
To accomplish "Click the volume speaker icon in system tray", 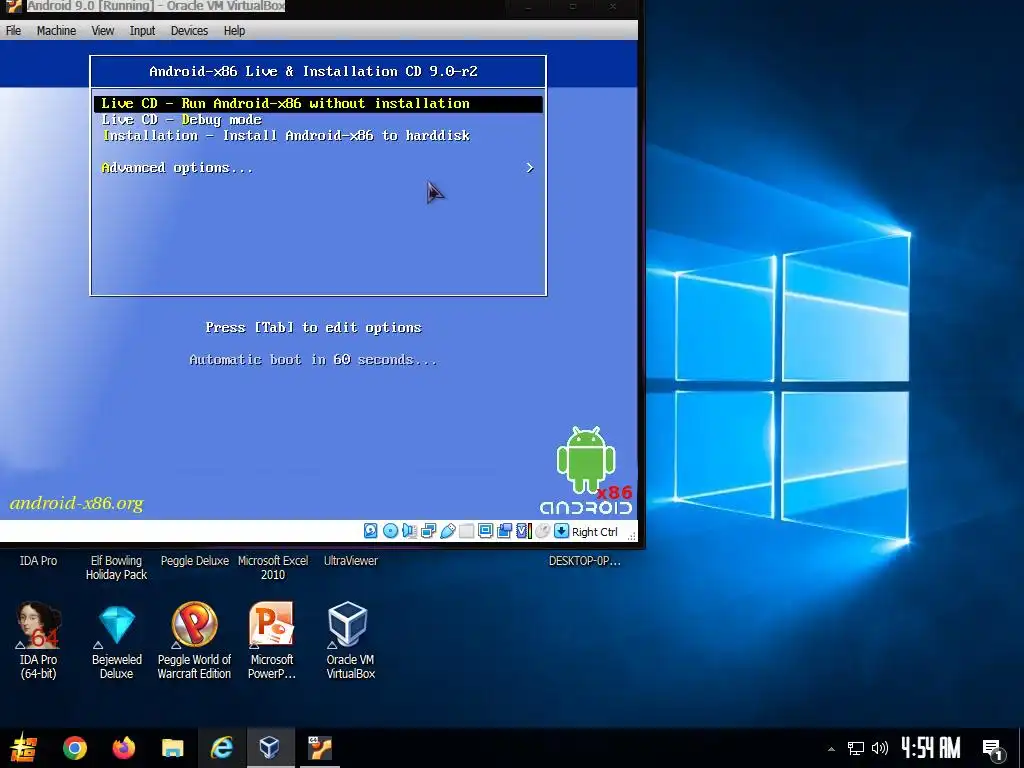I will coord(880,748).
